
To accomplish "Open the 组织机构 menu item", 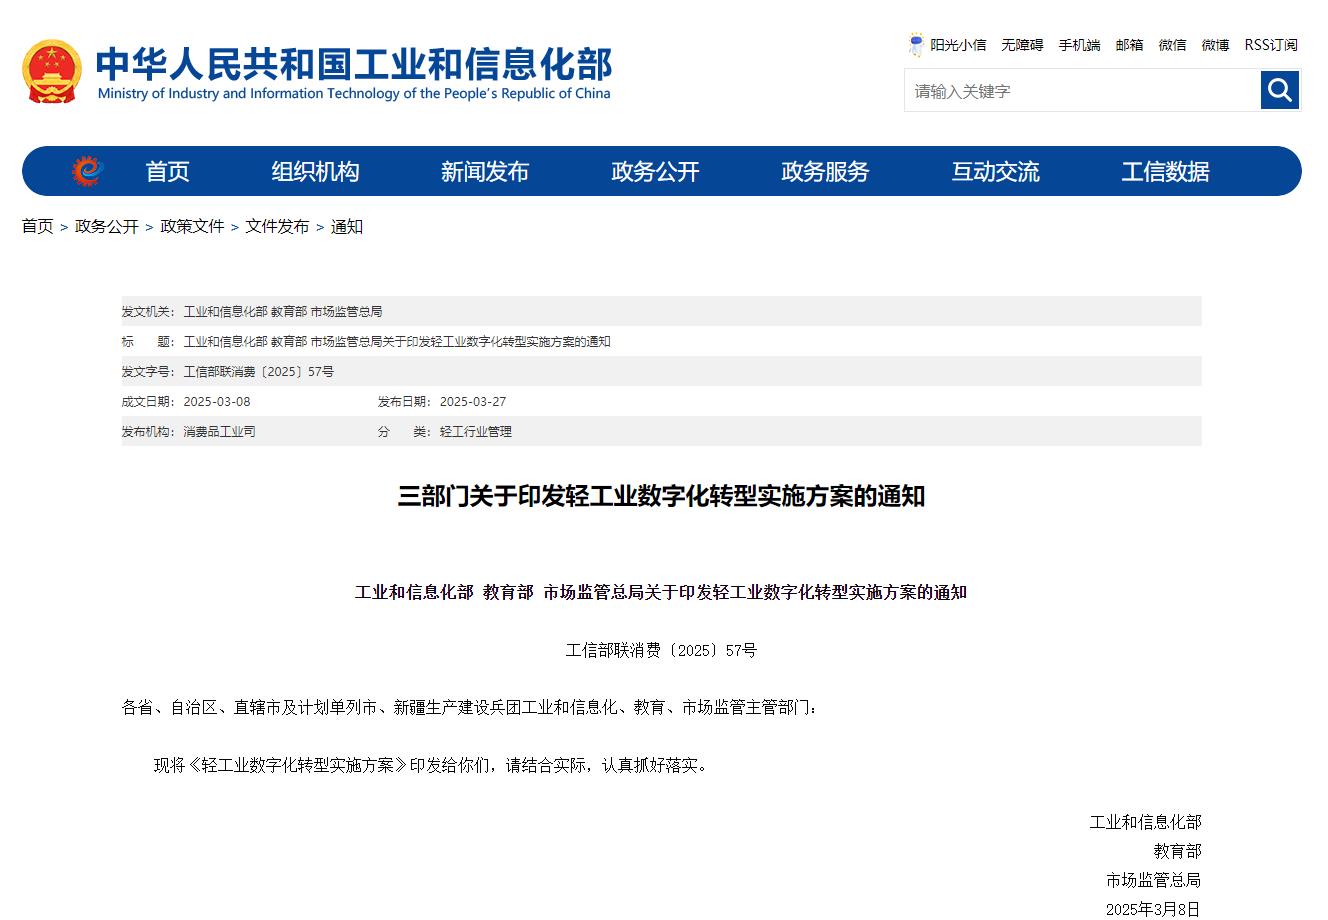I will point(315,171).
